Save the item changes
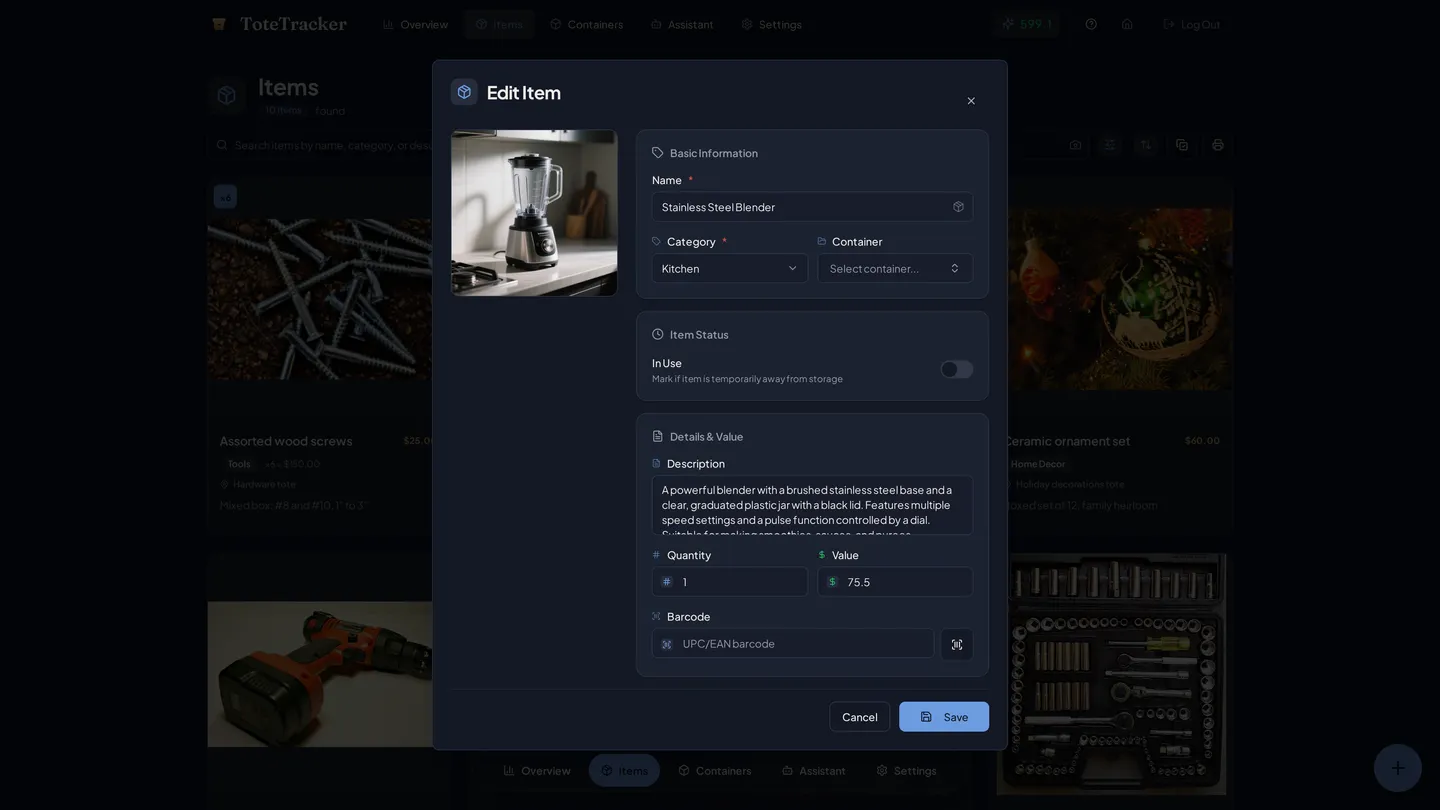Image resolution: width=1440 pixels, height=810 pixels. point(944,717)
